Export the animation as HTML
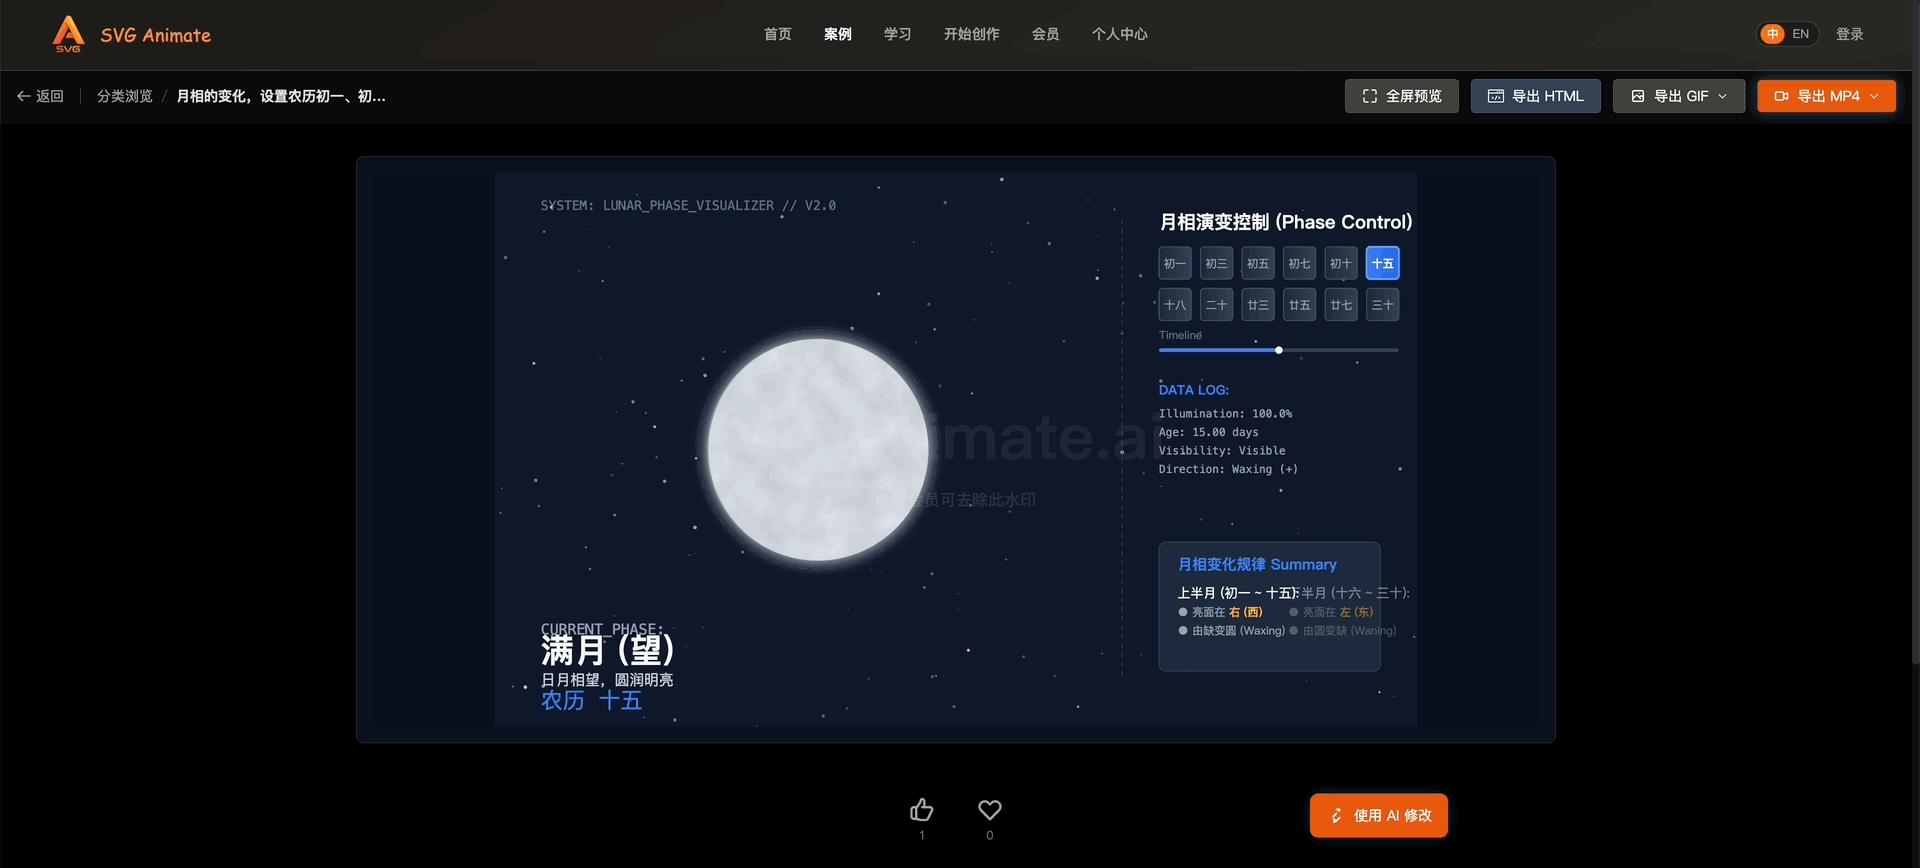The width and height of the screenshot is (1920, 868). pyautogui.click(x=1535, y=96)
